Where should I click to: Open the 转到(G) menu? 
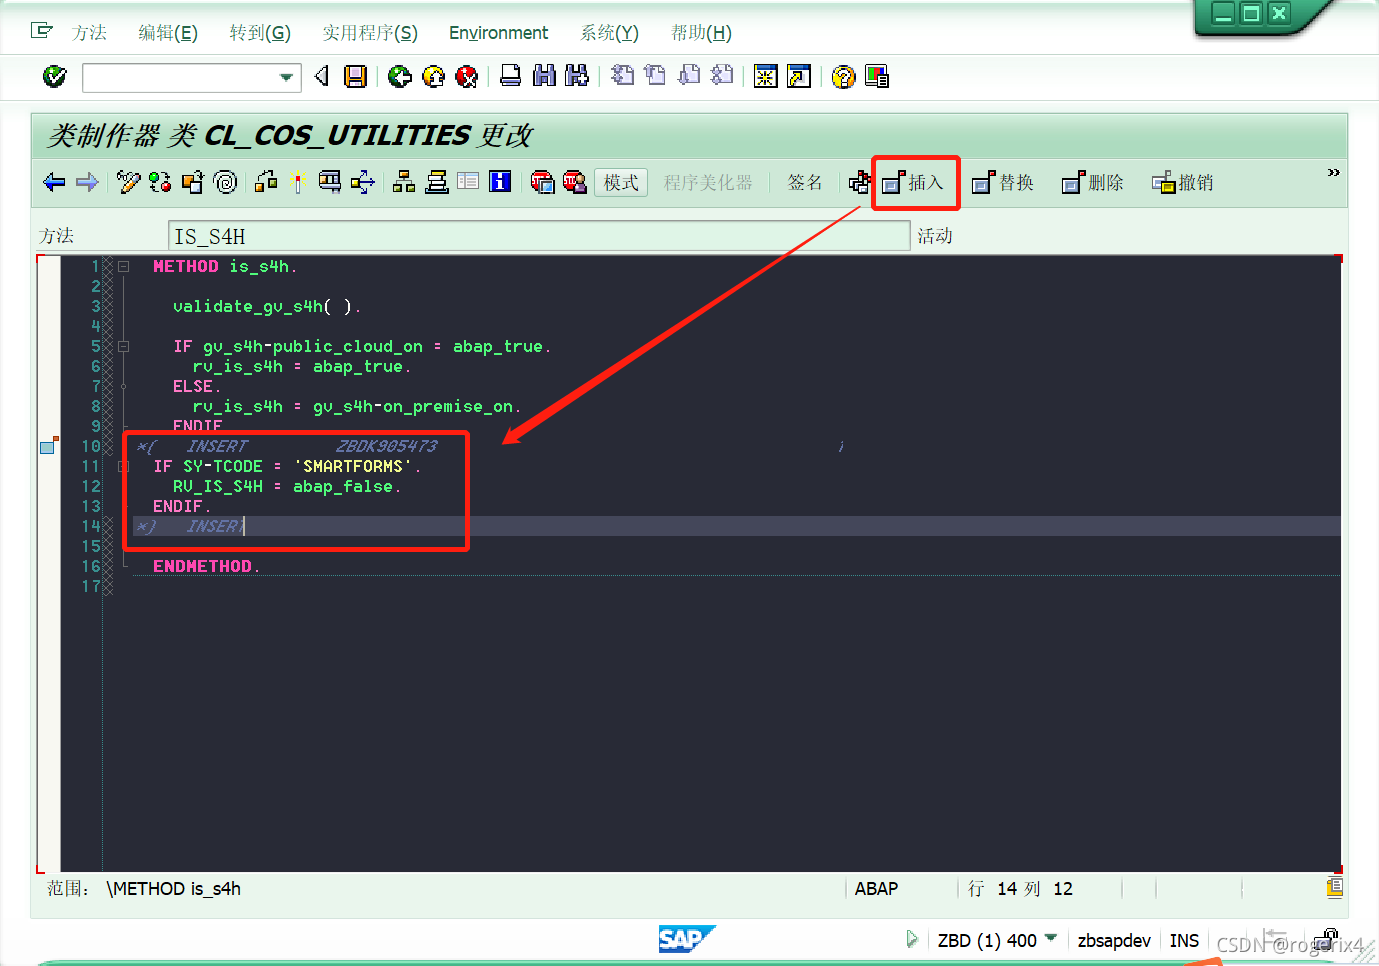click(x=260, y=33)
